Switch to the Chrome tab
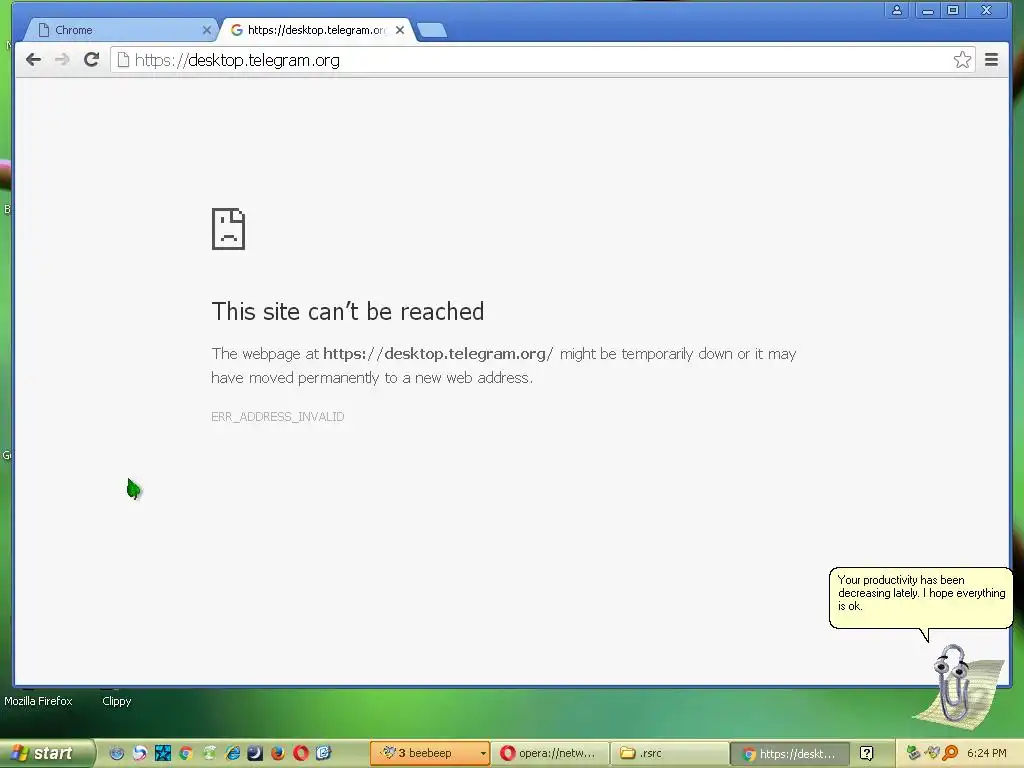Screen dimensions: 1024x768 (x=121, y=30)
